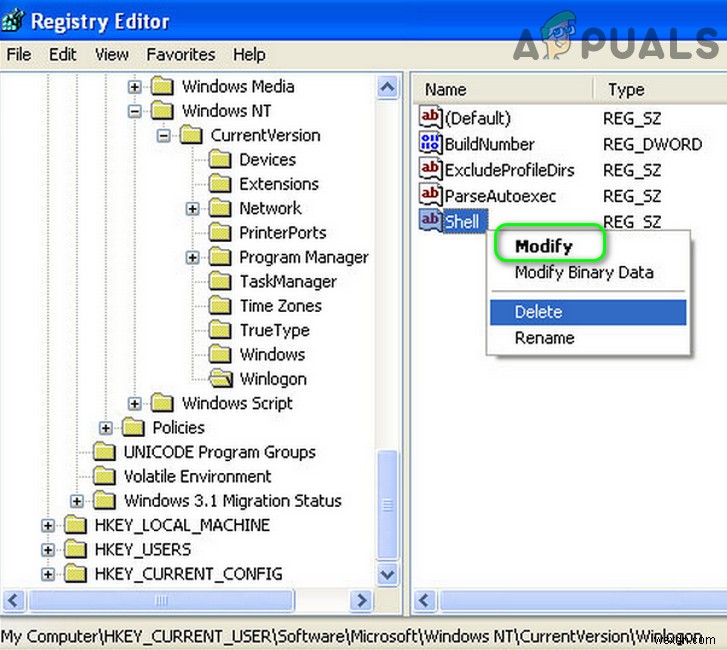The width and height of the screenshot is (727, 650).
Task: Click the tree pane scroll right arrow
Action: 361,601
